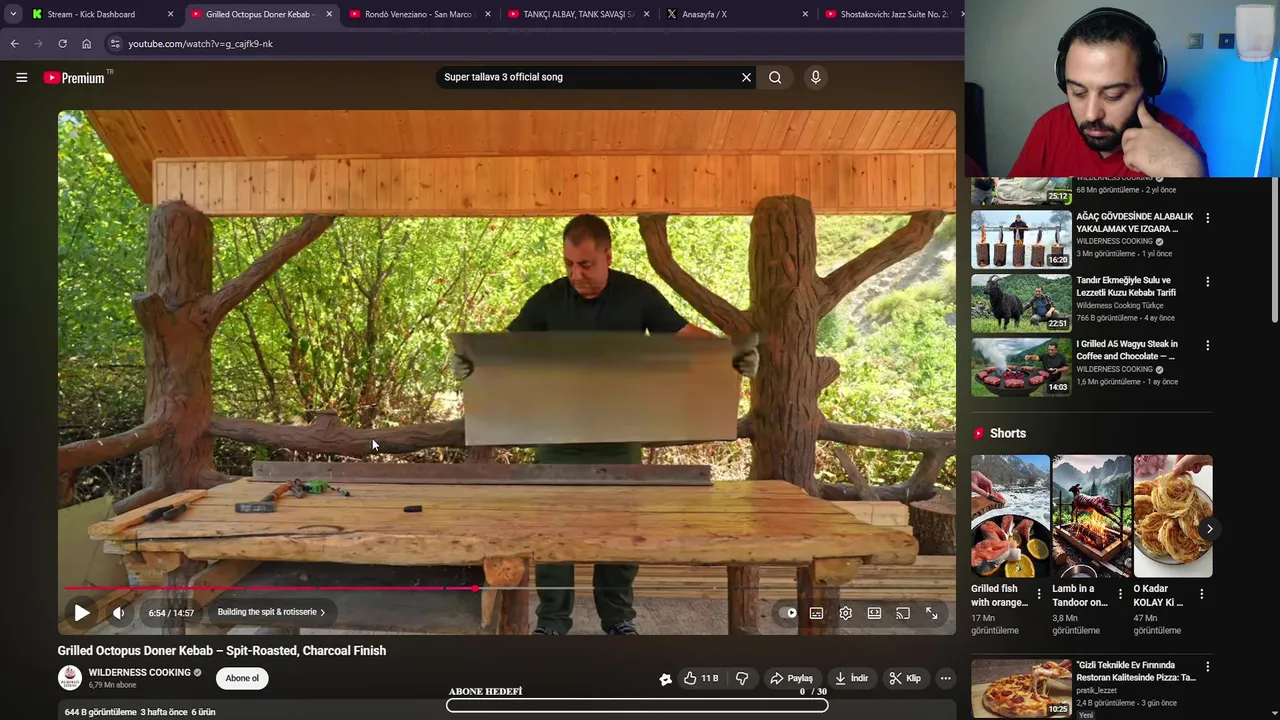Open the player settings gear
The height and width of the screenshot is (720, 1280).
point(846,613)
